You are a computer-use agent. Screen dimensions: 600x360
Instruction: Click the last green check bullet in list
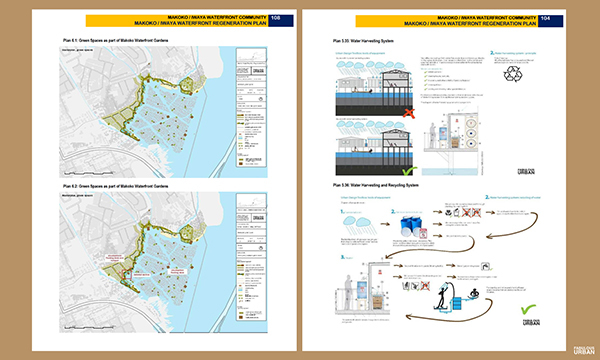tap(426, 89)
